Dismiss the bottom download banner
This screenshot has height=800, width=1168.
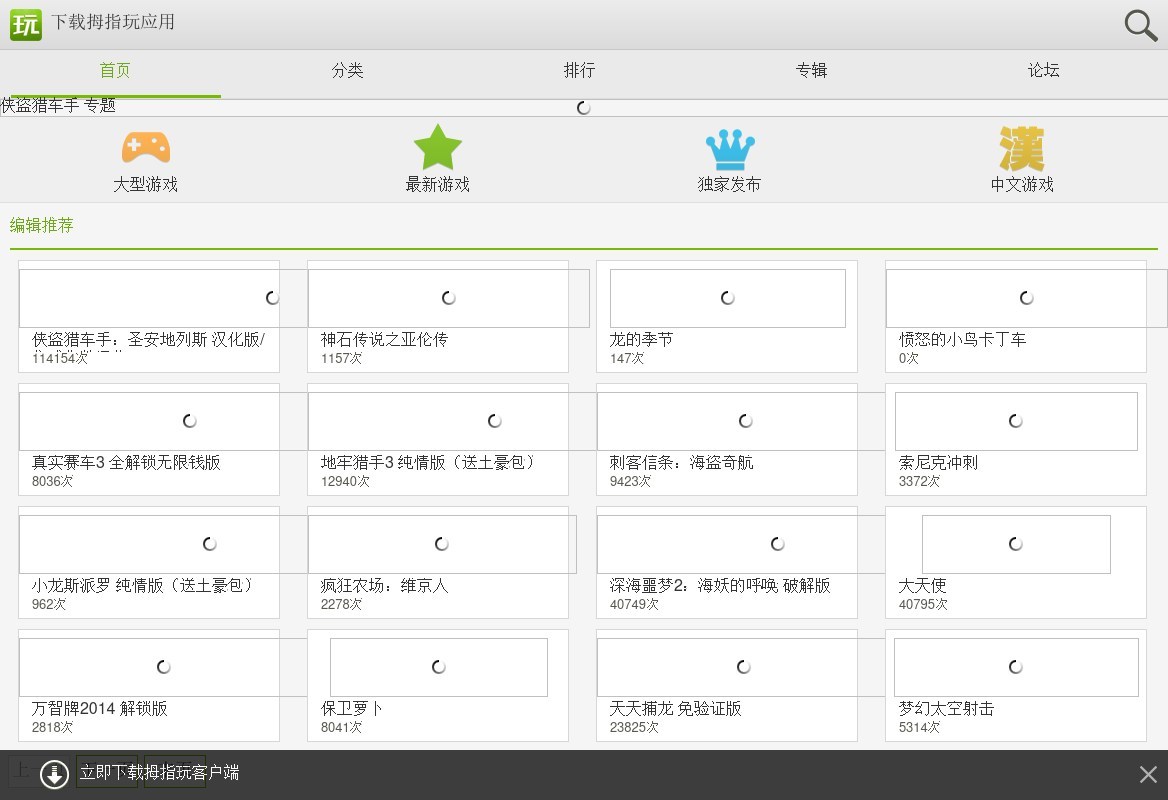[1148, 774]
